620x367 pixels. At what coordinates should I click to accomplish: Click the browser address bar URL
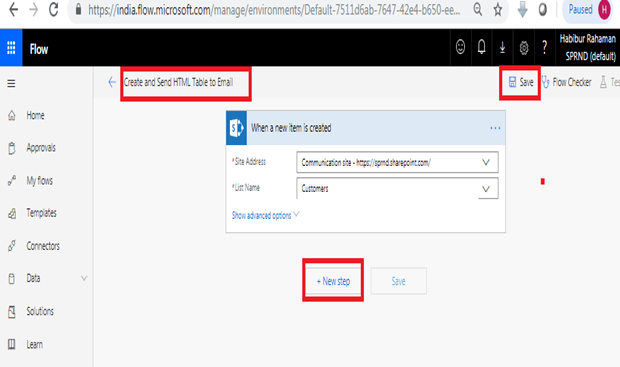pos(274,9)
